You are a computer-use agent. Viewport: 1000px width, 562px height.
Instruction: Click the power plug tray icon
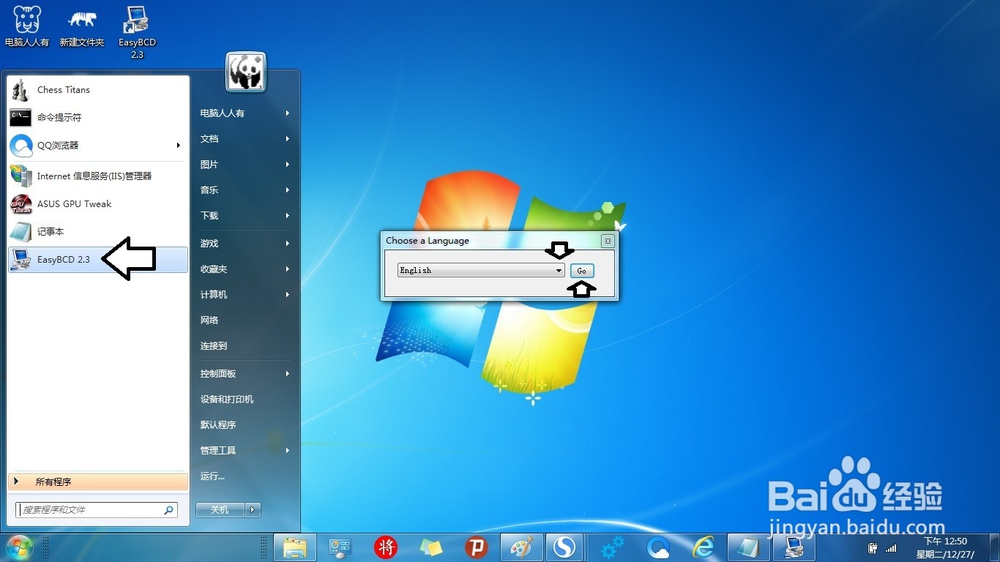pyautogui.click(x=872, y=548)
